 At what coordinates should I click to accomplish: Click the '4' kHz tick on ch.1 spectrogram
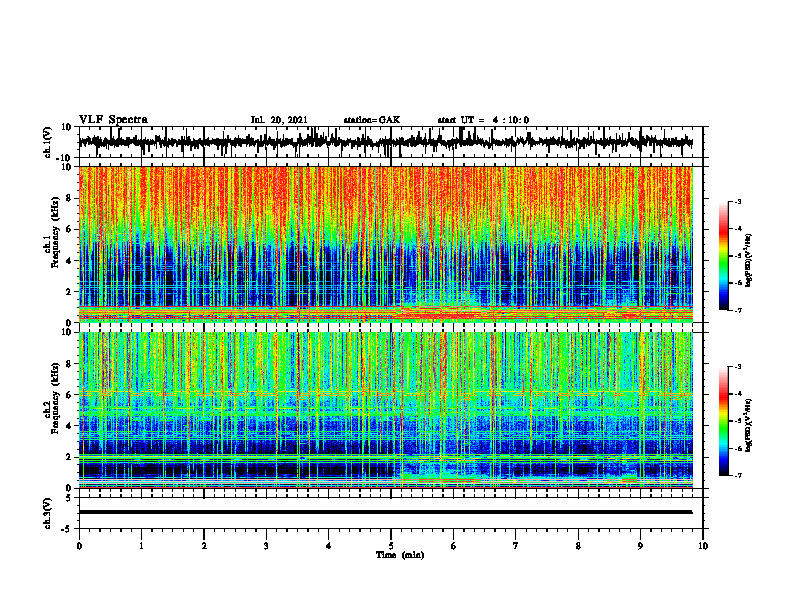click(x=69, y=261)
